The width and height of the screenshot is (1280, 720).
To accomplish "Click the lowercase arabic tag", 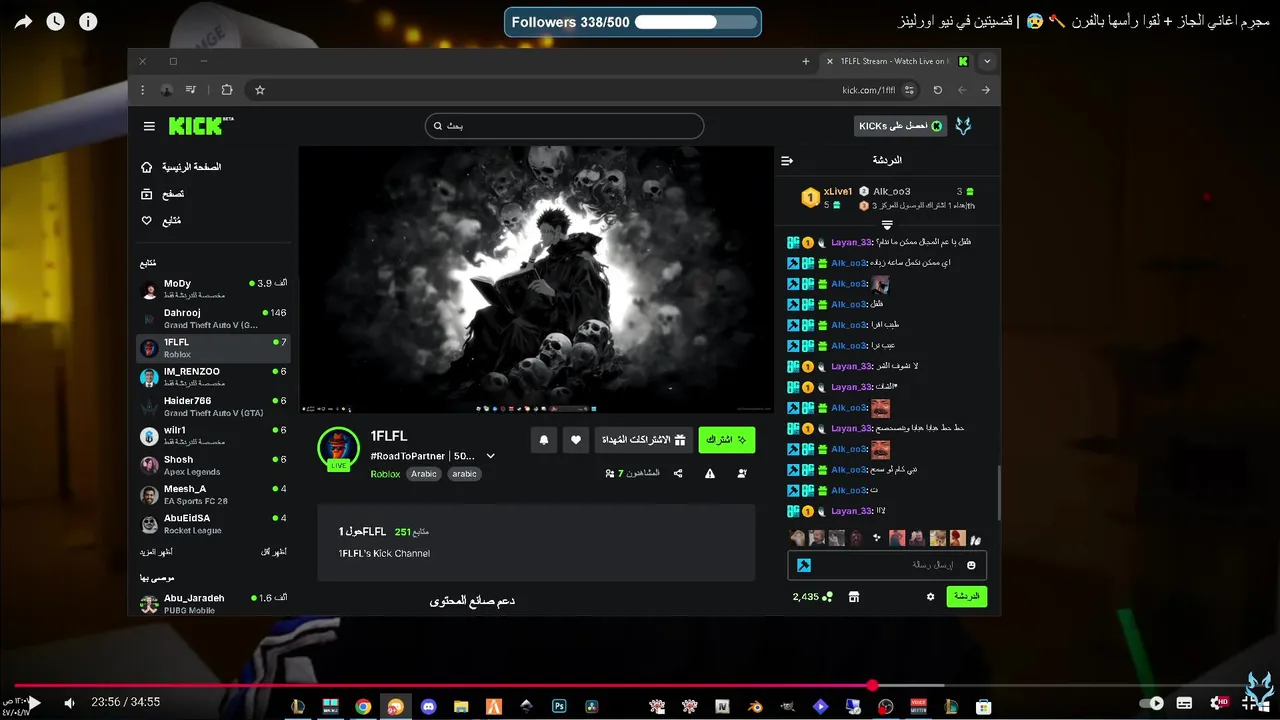I will coord(464,474).
